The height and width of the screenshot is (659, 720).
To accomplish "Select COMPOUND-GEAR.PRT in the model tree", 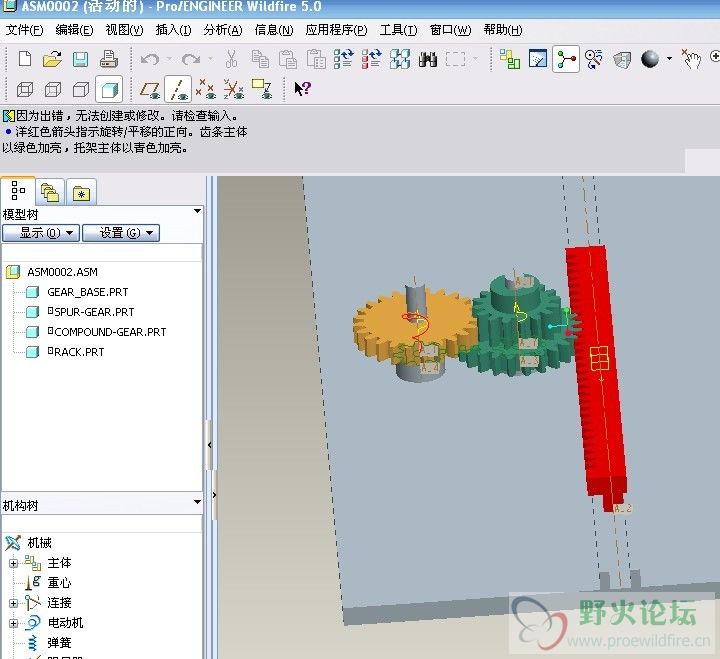I will (x=107, y=332).
